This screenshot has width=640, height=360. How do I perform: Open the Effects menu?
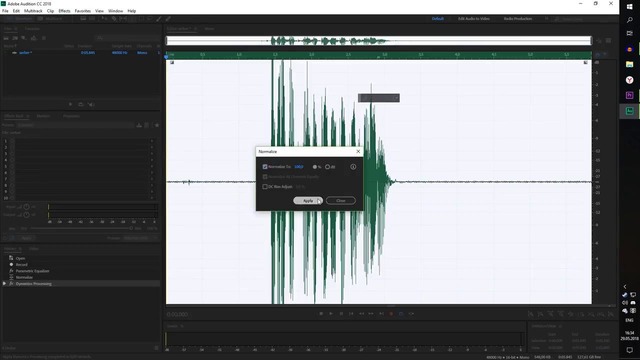pos(64,11)
